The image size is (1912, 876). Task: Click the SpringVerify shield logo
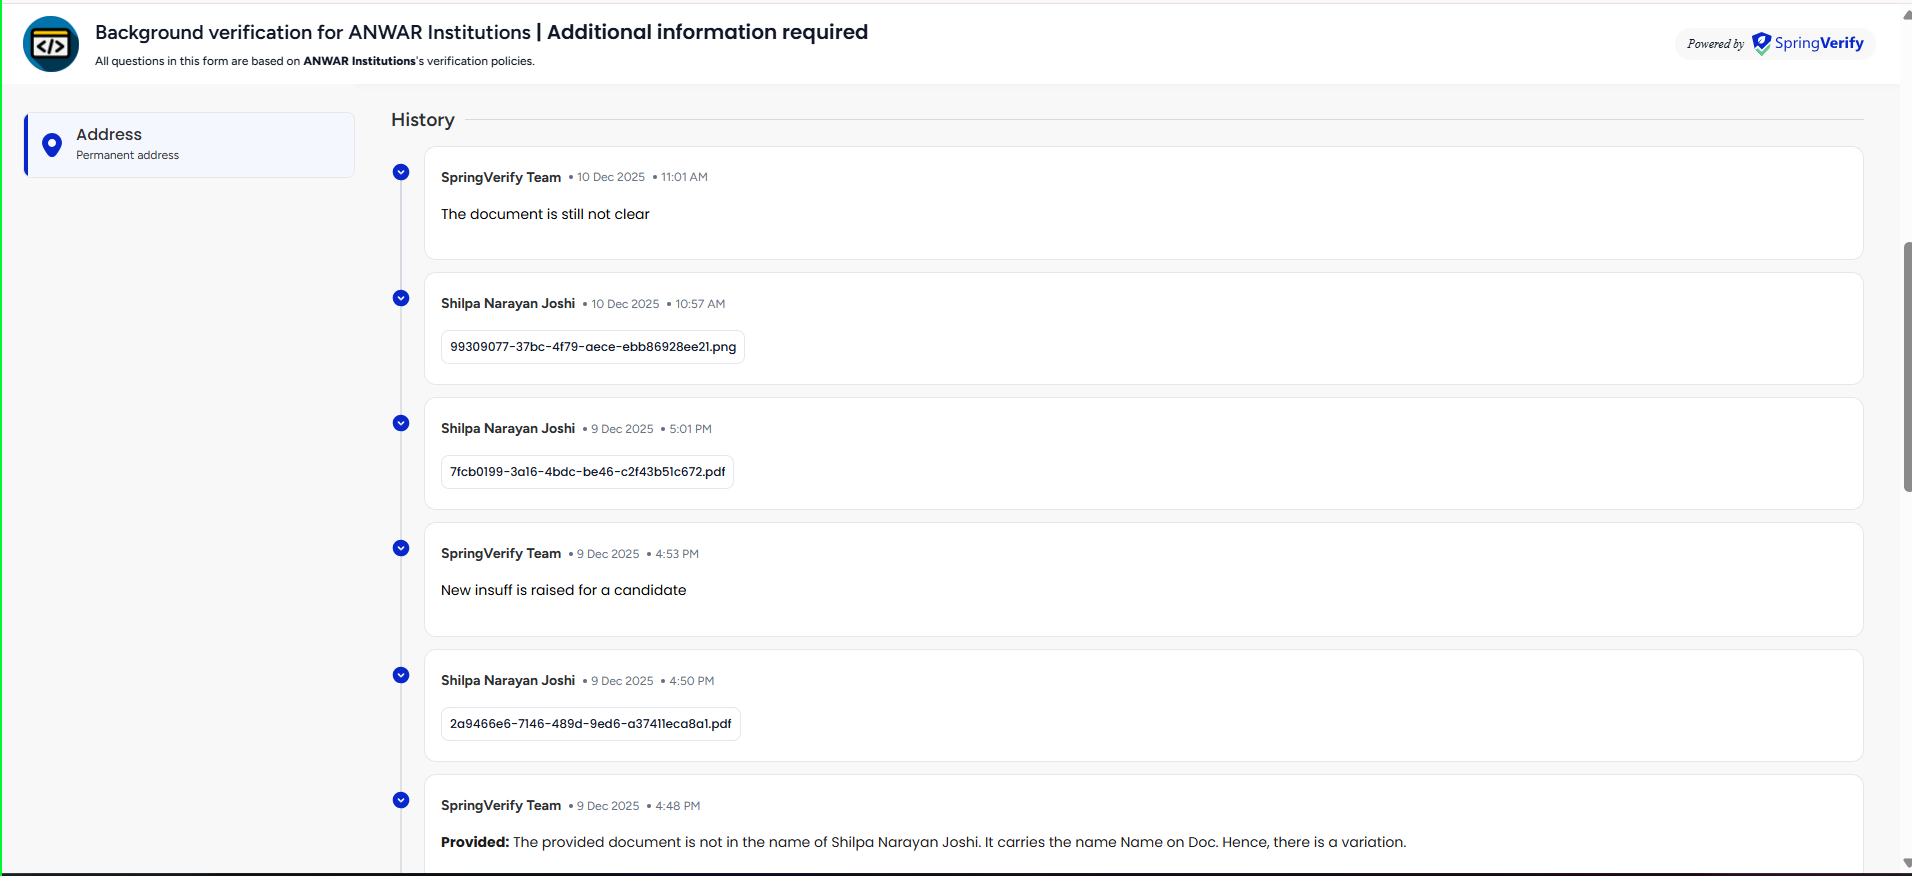point(1761,43)
